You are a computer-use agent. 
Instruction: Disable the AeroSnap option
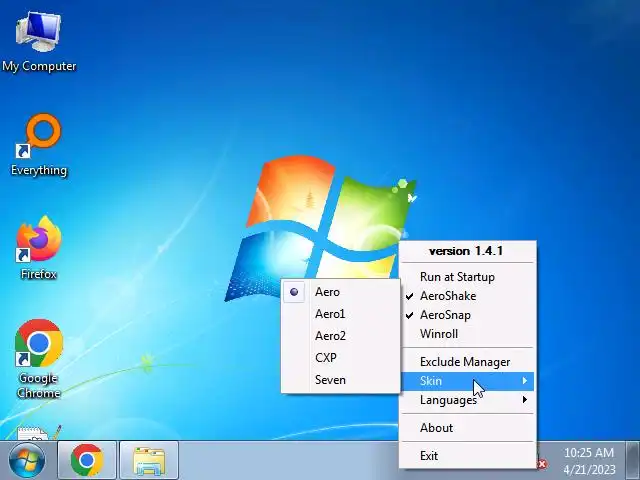pyautogui.click(x=468, y=315)
